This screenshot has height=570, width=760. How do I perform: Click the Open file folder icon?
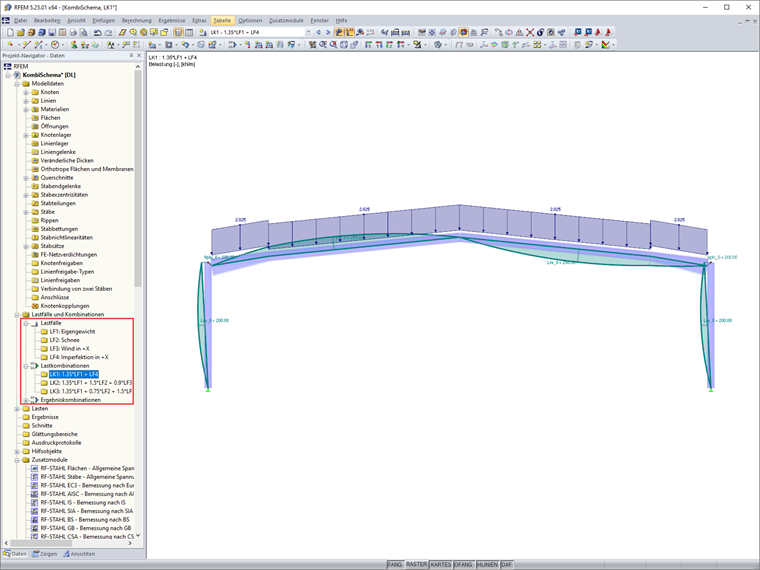[x=21, y=32]
